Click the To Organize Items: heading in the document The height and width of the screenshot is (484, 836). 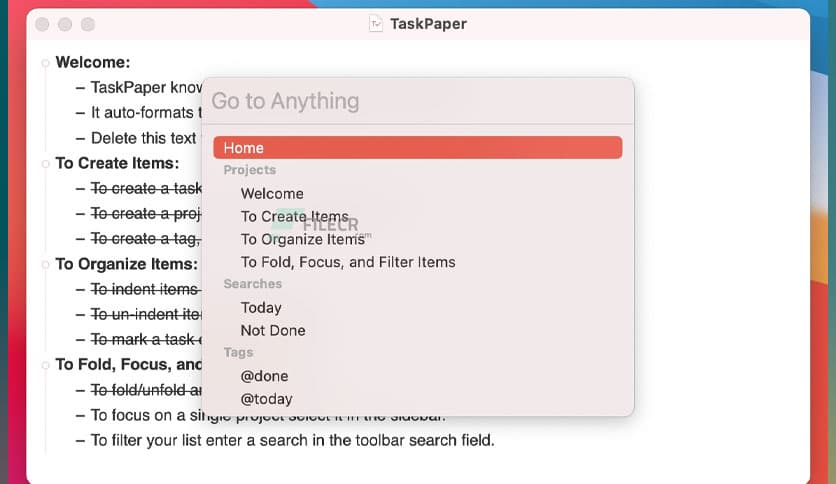(x=126, y=265)
